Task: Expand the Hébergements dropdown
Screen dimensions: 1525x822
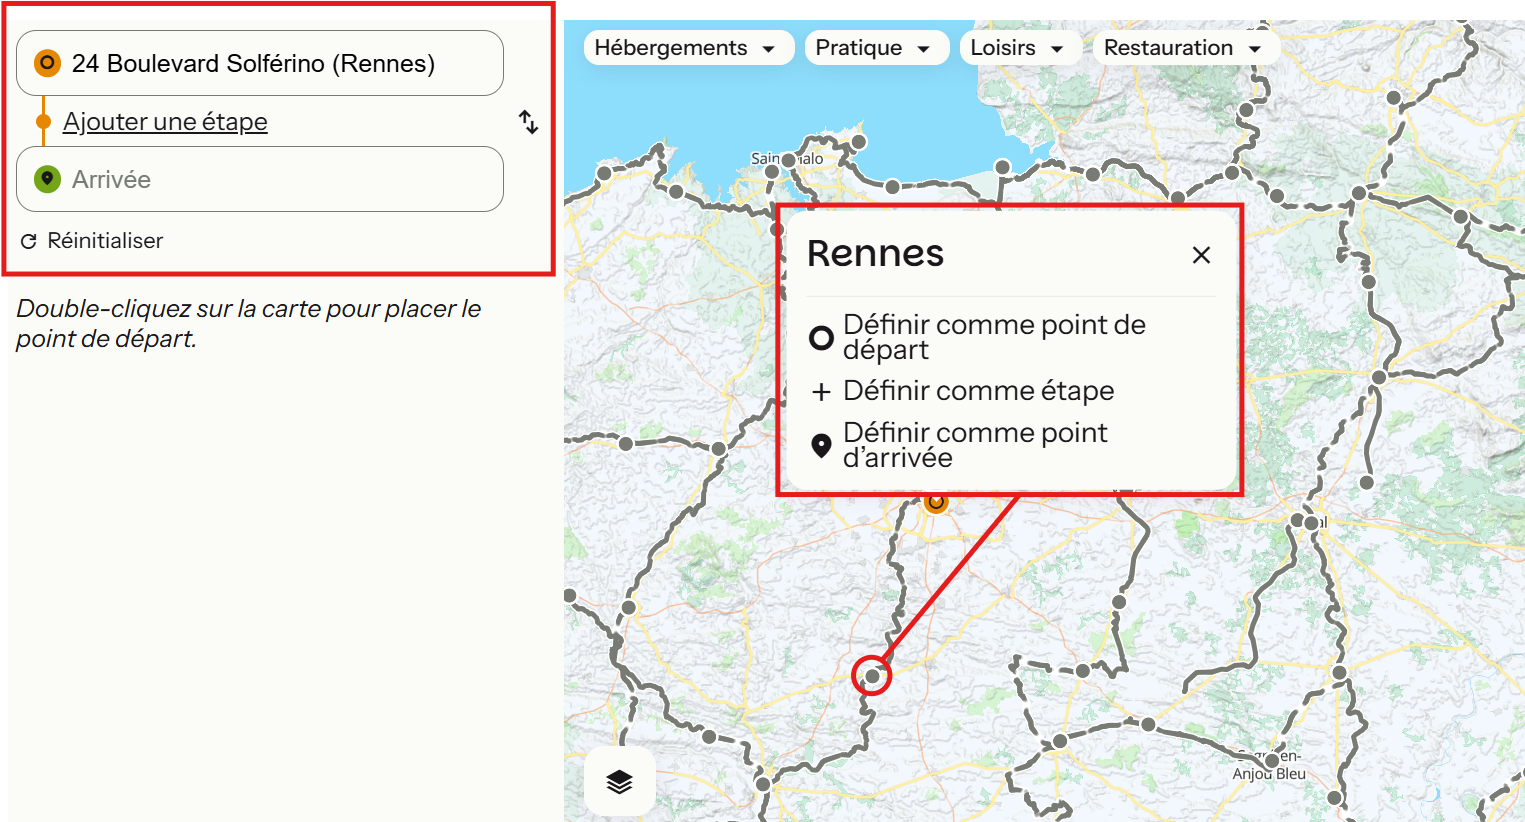Action: tap(686, 48)
